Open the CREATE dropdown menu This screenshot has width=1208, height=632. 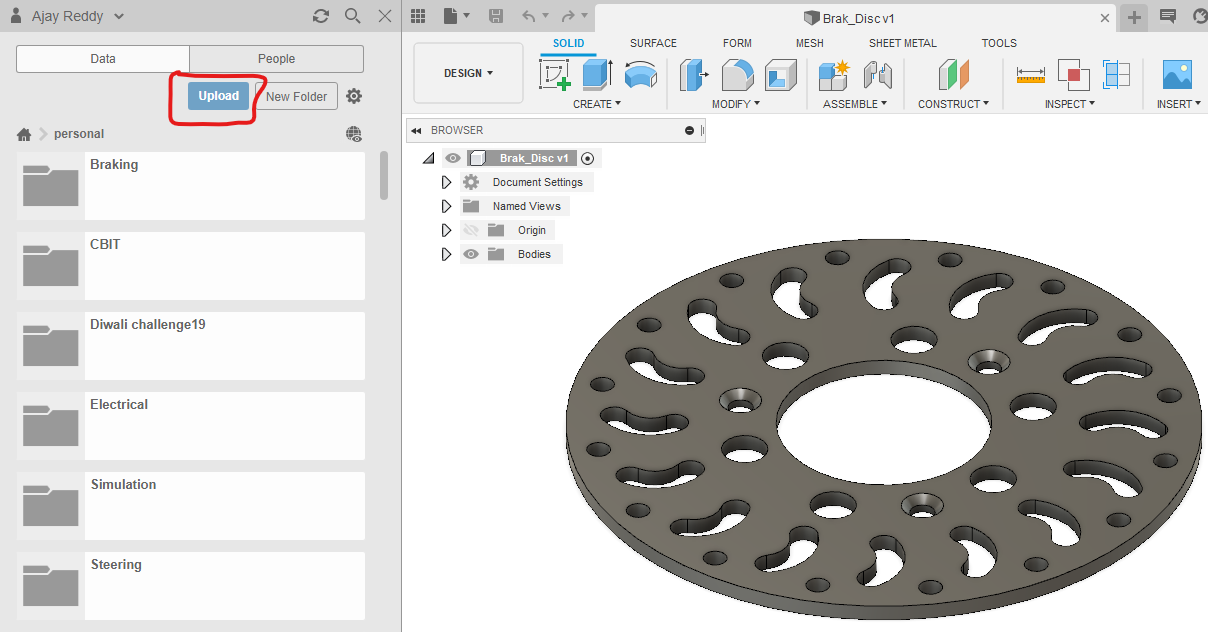597,104
